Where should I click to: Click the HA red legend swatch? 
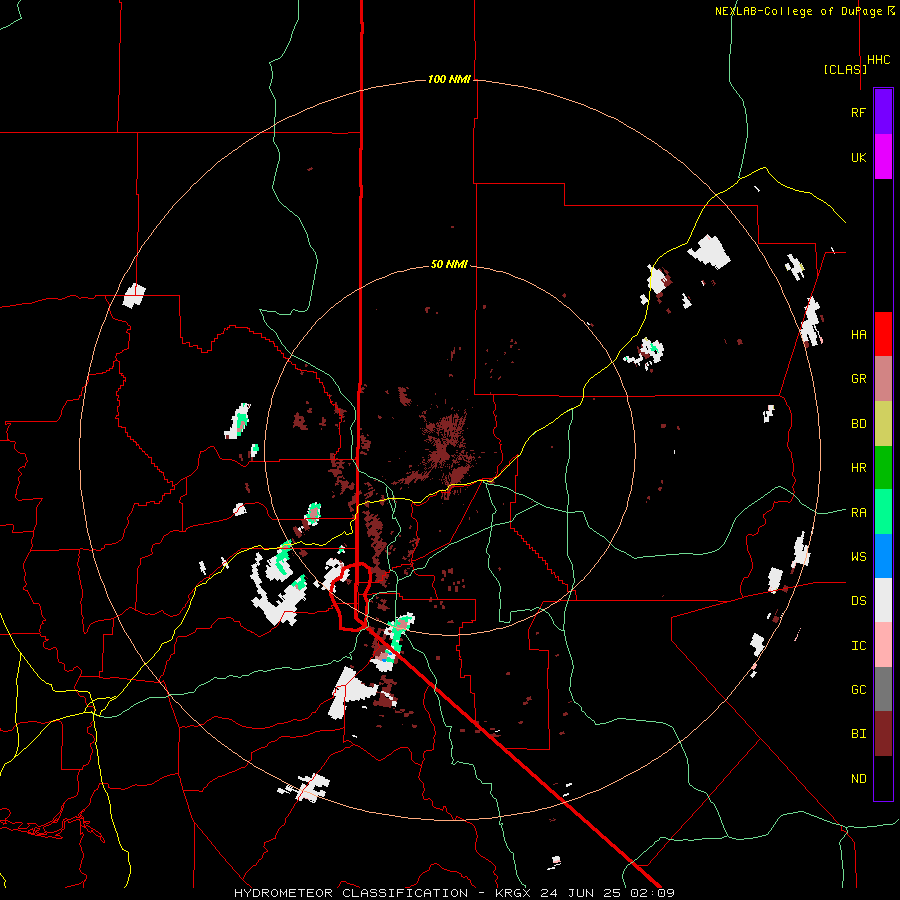(883, 334)
